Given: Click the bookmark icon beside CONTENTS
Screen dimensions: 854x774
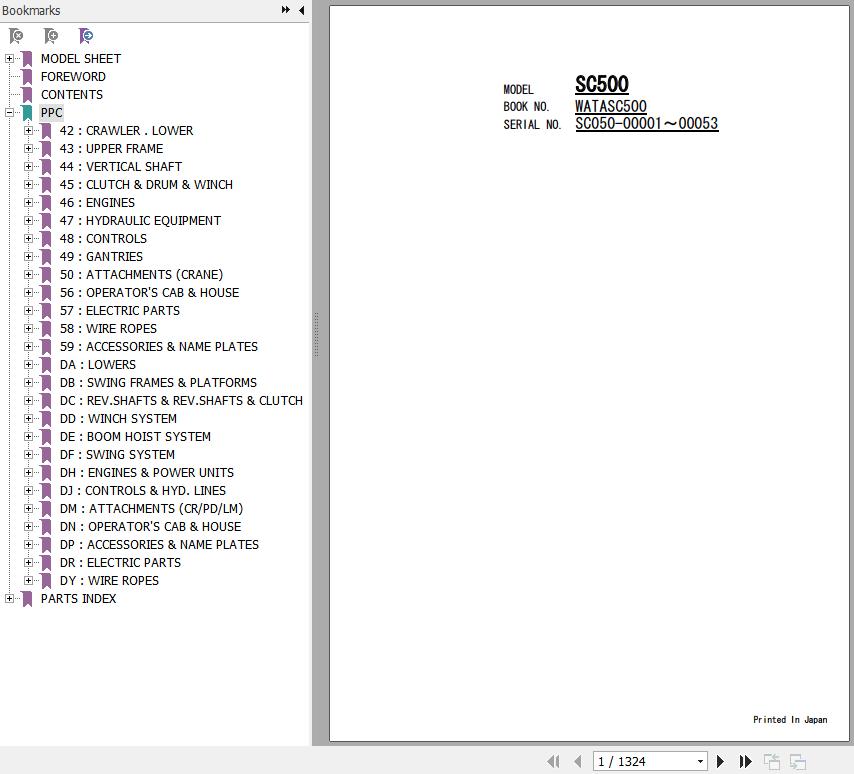Looking at the screenshot, I should [27, 95].
